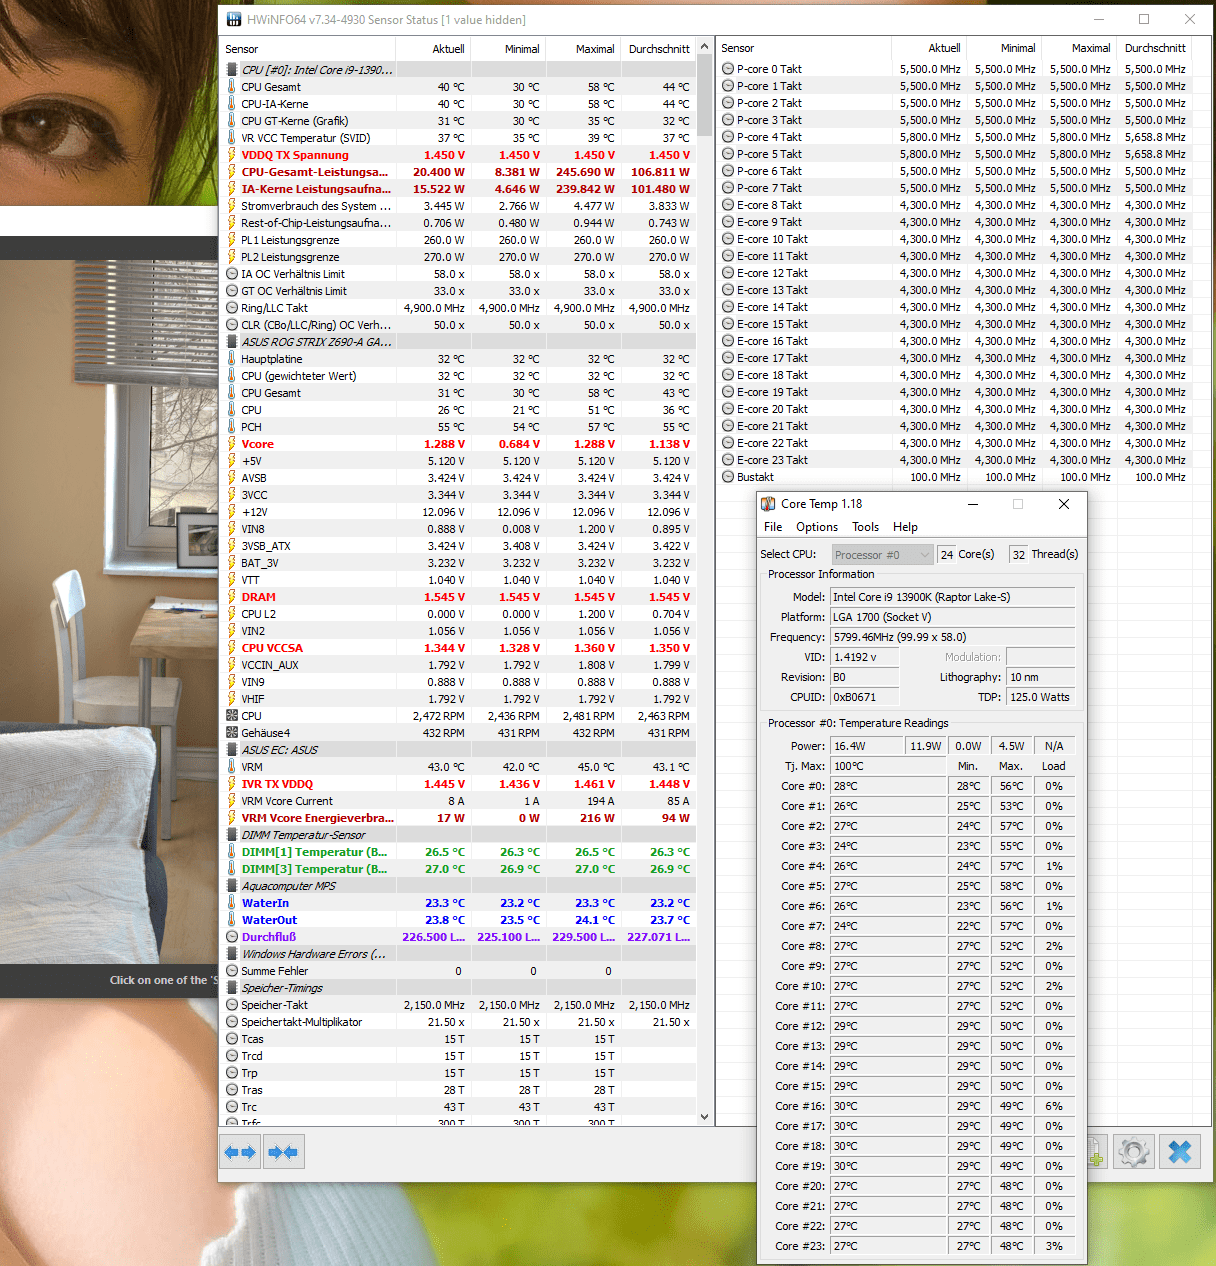The image size is (1216, 1266).
Task: Open the Help menu in Core Temp
Action: point(905,527)
